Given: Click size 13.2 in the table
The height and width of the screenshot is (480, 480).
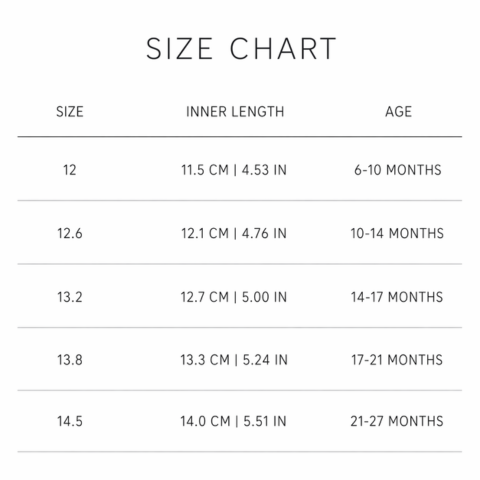Looking at the screenshot, I should (70, 297).
